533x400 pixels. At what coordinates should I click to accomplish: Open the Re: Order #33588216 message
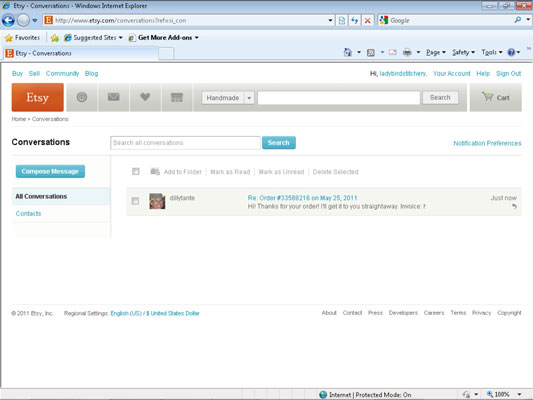coord(302,198)
